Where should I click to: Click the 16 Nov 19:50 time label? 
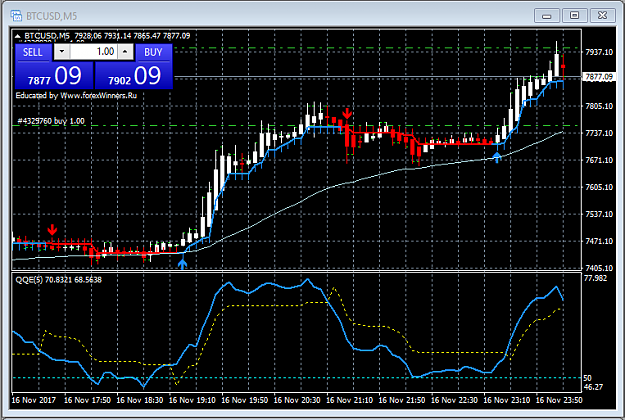click(245, 400)
